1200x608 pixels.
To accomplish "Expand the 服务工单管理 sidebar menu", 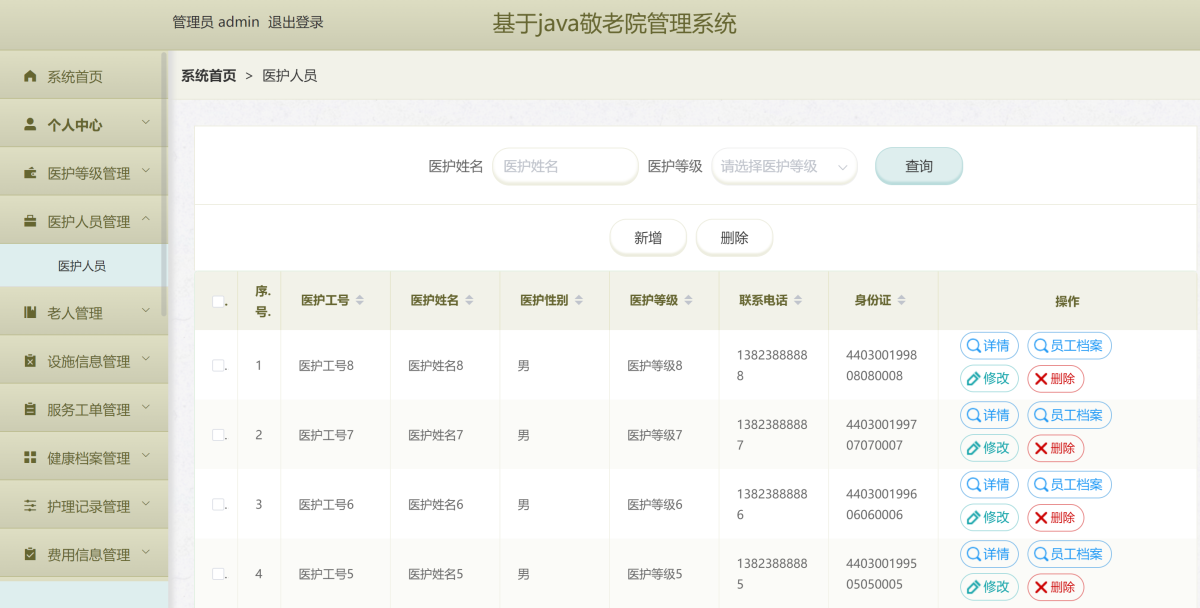I will coord(88,410).
